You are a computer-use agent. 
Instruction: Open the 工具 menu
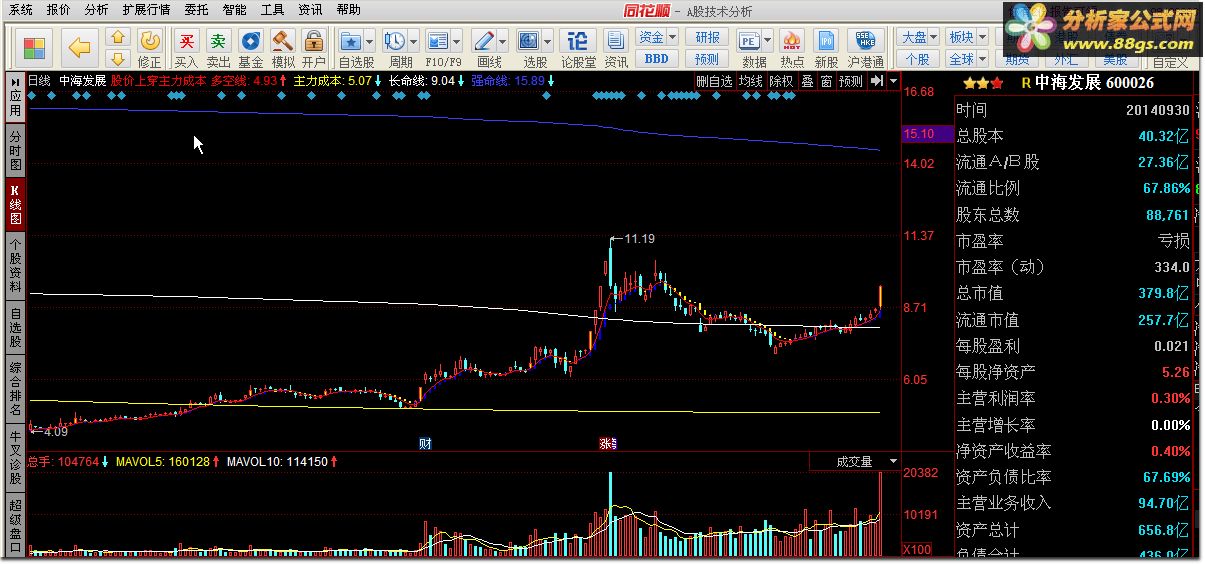[272, 10]
